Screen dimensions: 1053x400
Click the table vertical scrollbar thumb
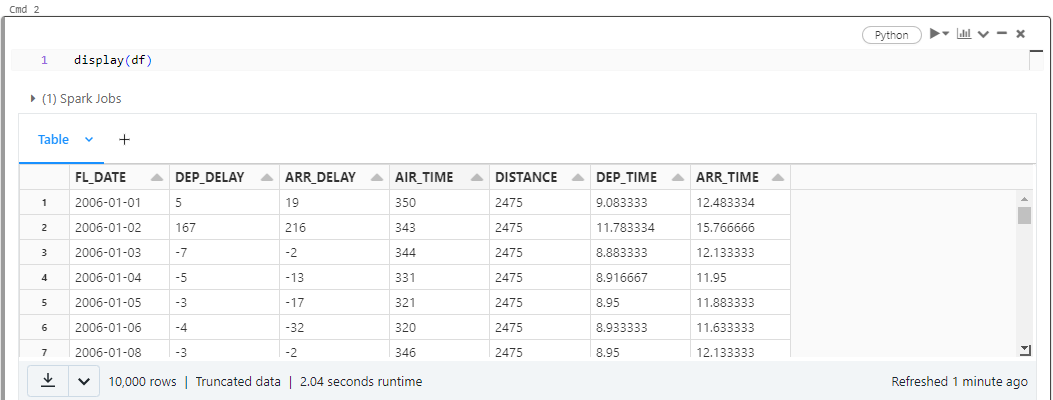1024,215
